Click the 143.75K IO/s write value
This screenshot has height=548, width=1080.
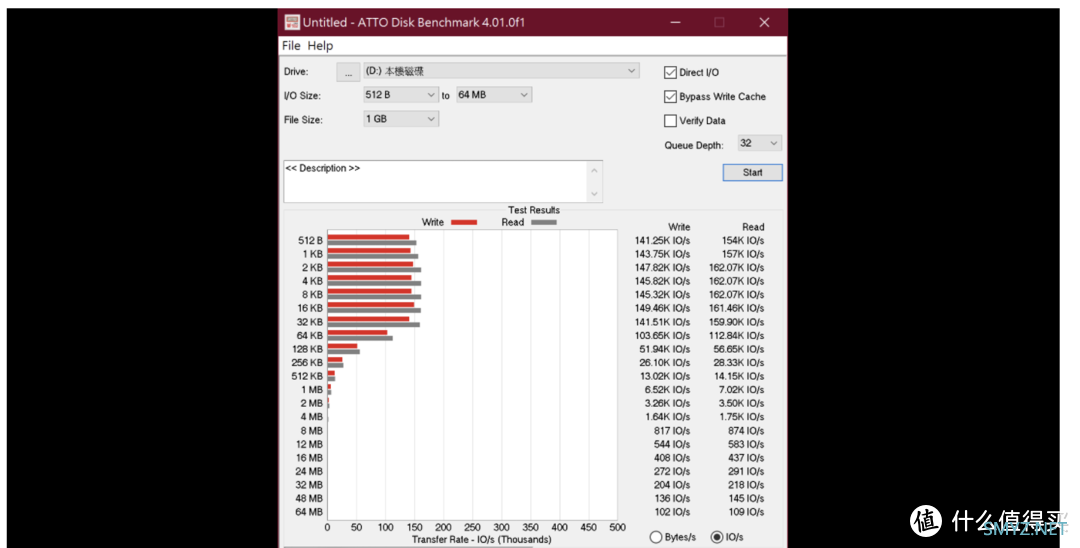[662, 254]
